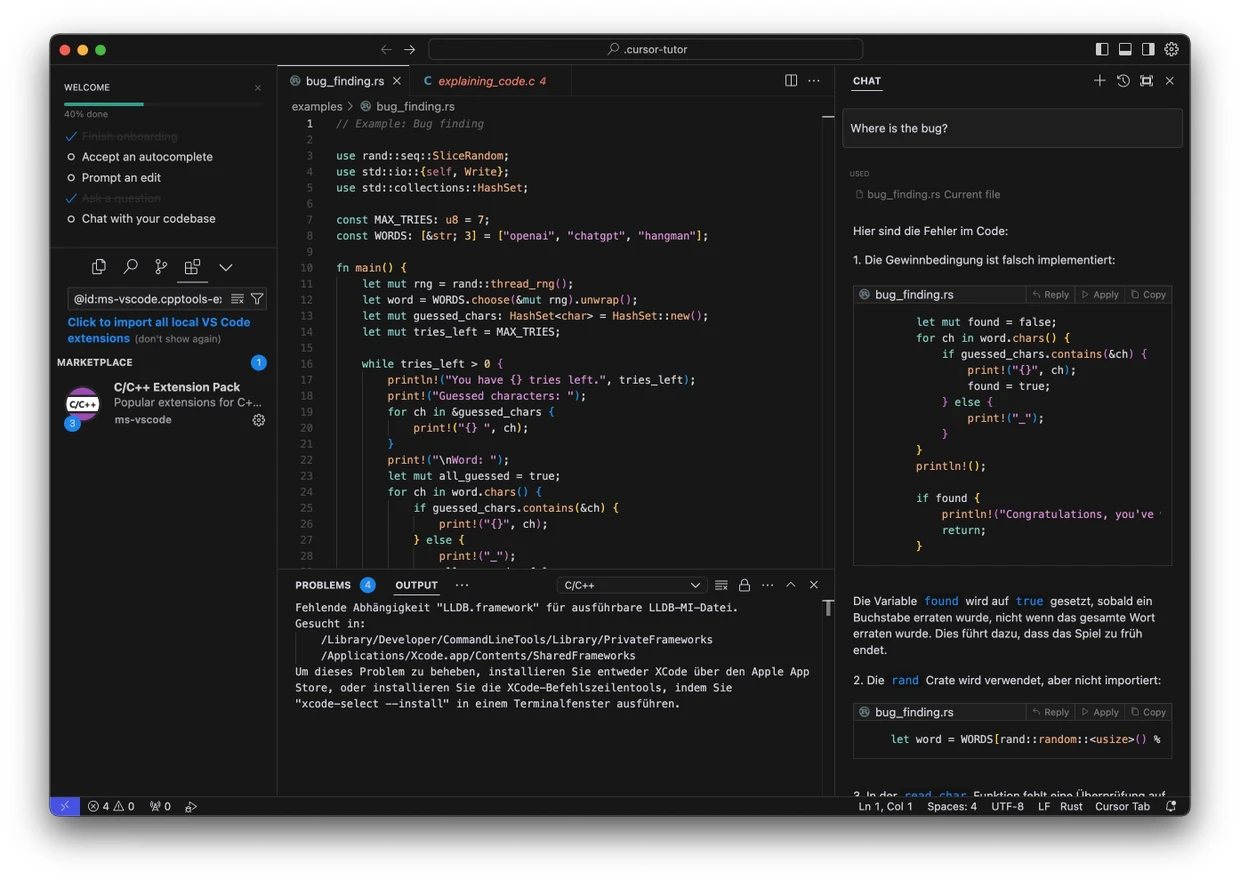Viewport: 1240px width, 882px height.
Task: Open the Extensions view icon
Action: pos(192,267)
